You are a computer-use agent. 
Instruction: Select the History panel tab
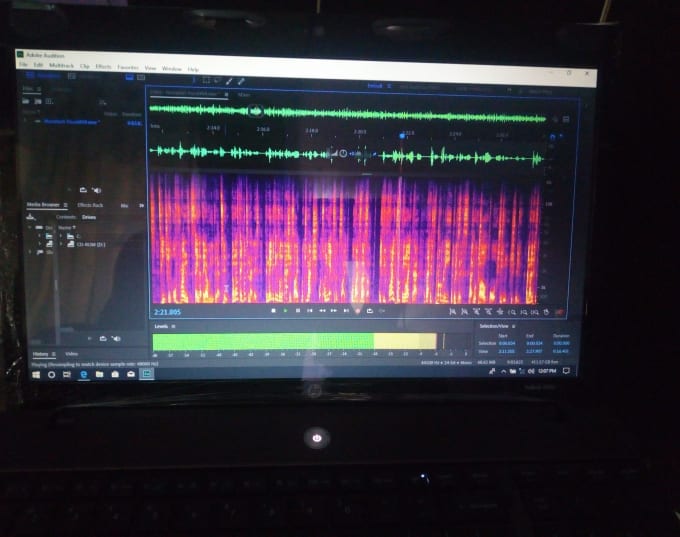point(40,354)
